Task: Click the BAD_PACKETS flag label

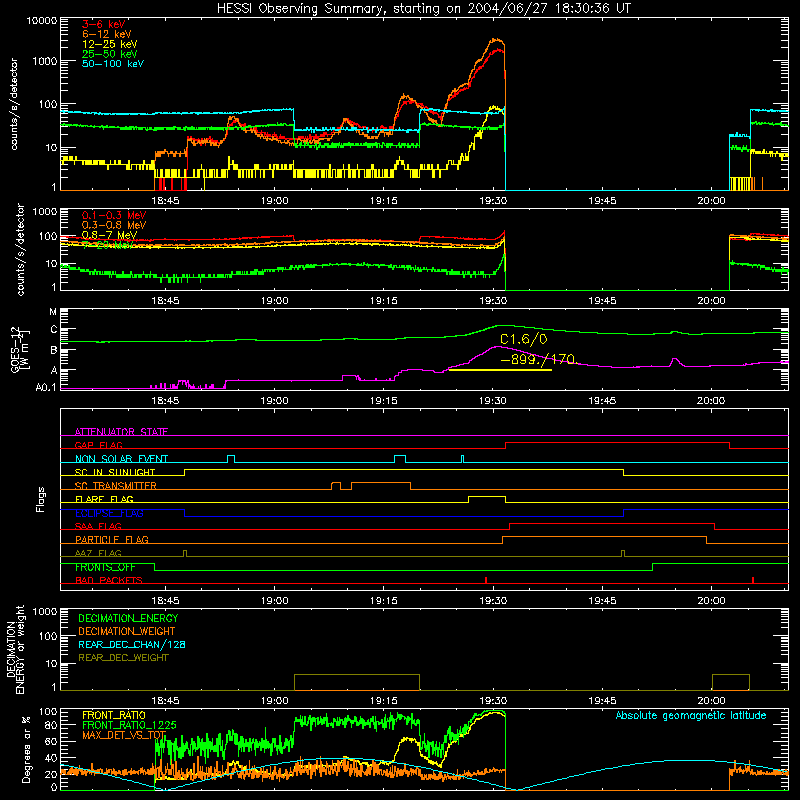Action: [109, 581]
